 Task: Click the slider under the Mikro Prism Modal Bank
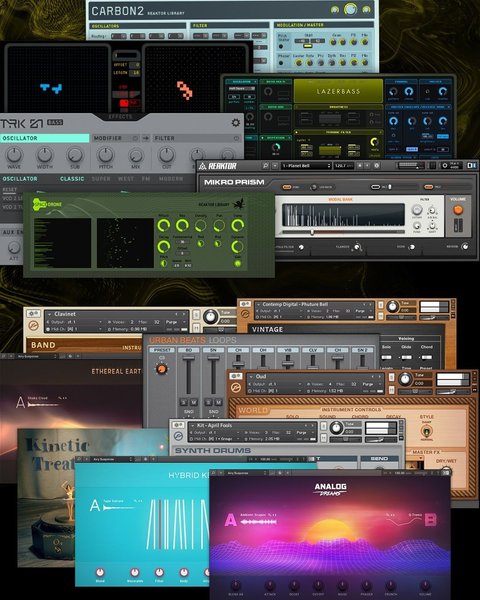coord(343,232)
